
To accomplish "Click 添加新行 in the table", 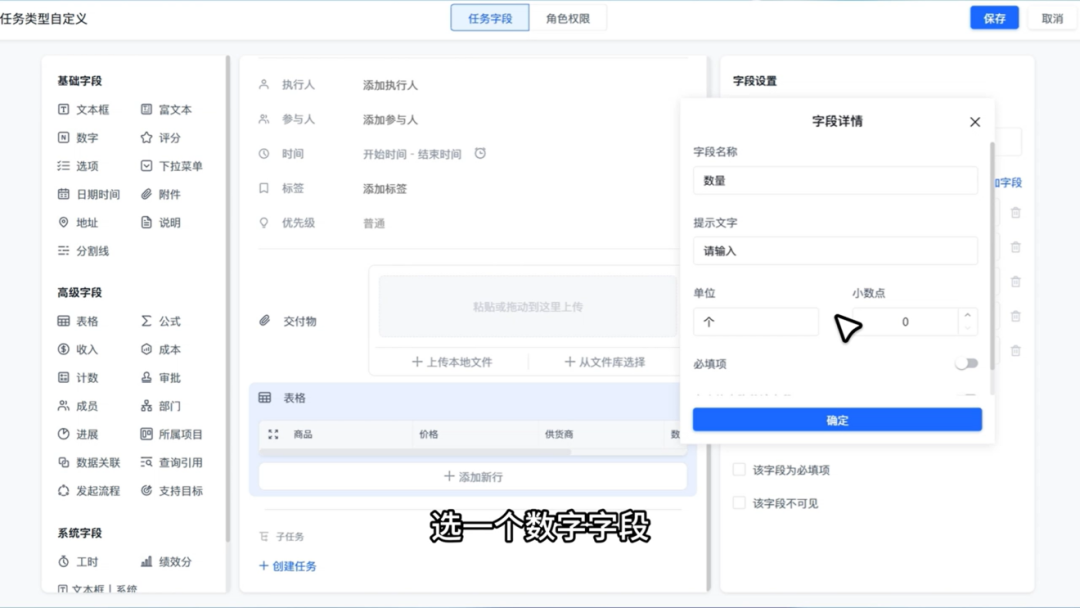I will tap(472, 476).
